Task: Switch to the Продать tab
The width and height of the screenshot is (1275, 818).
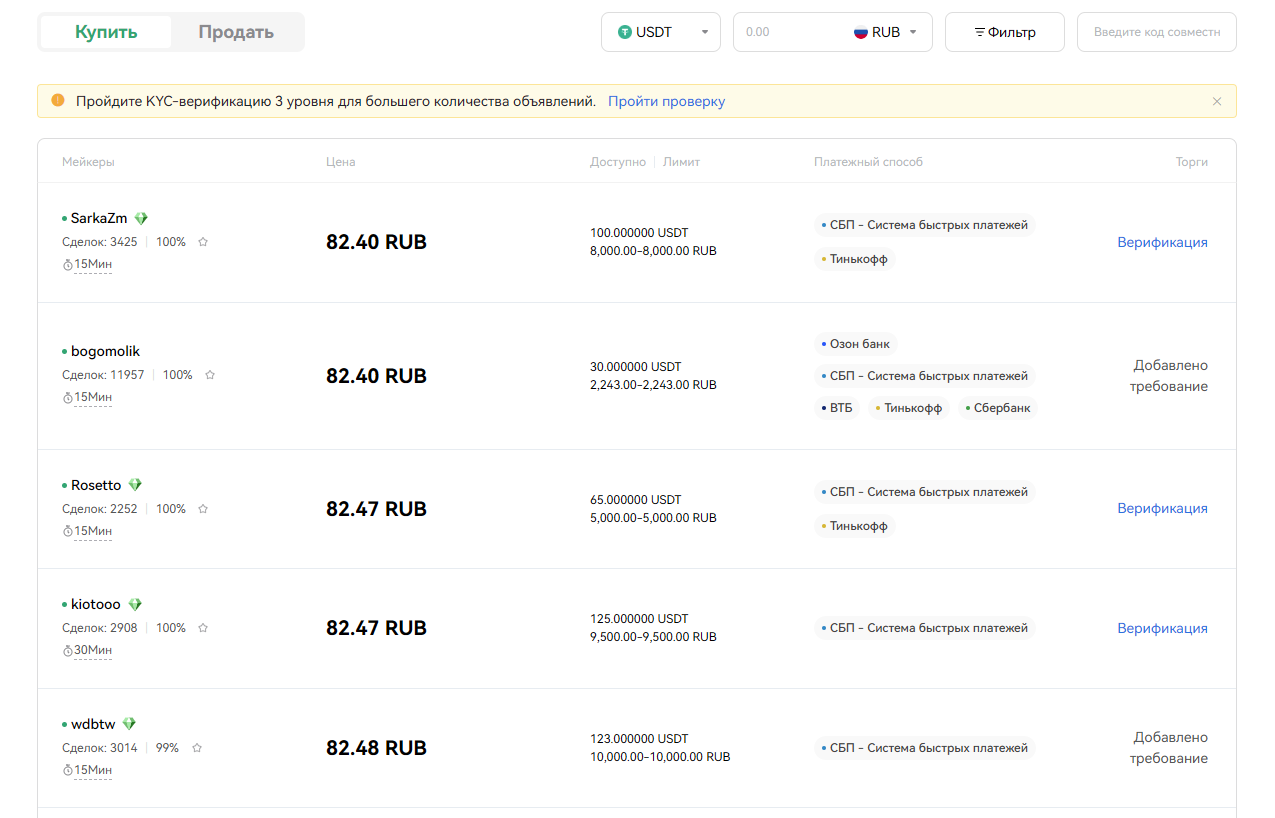Action: pyautogui.click(x=236, y=32)
